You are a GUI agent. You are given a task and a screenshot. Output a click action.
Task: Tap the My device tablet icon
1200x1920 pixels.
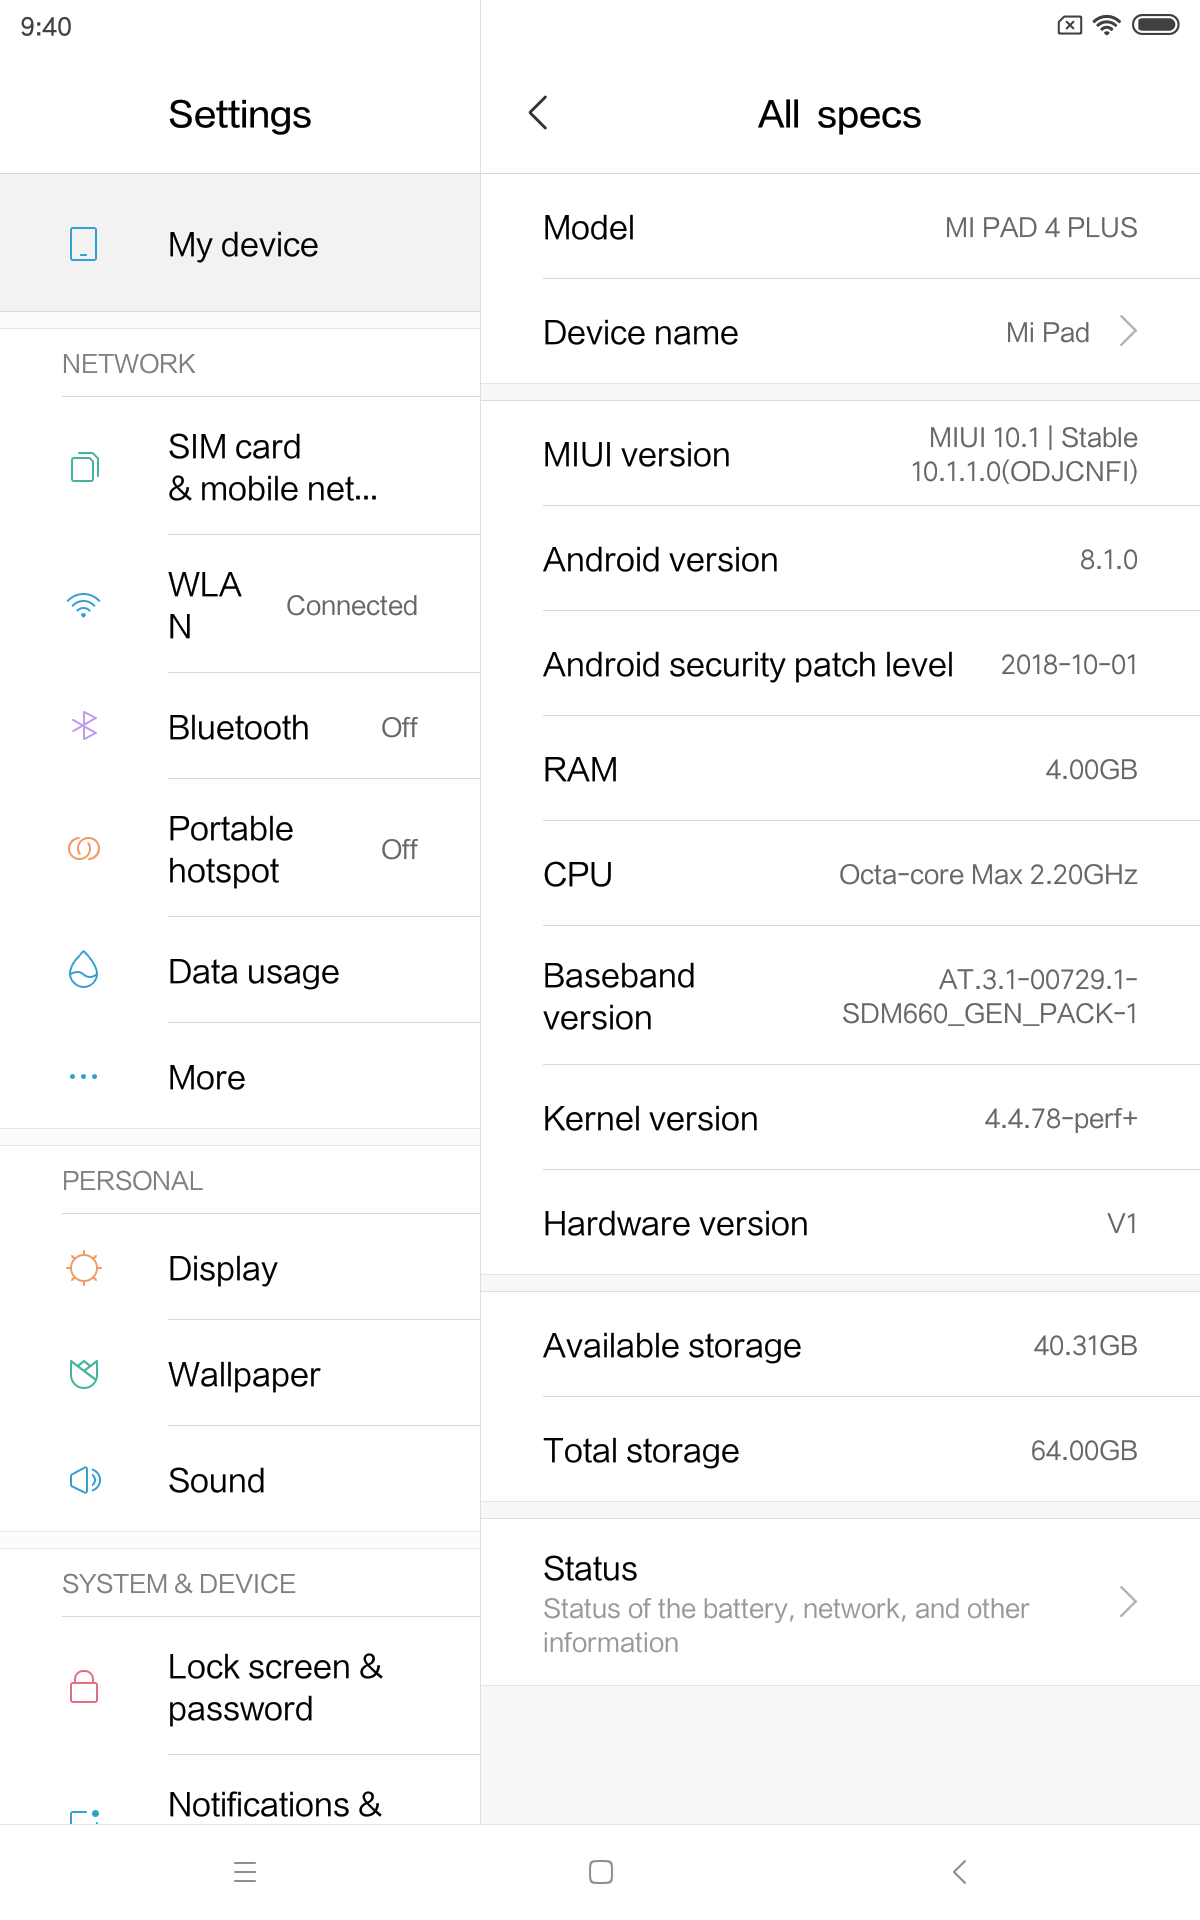[x=84, y=244]
